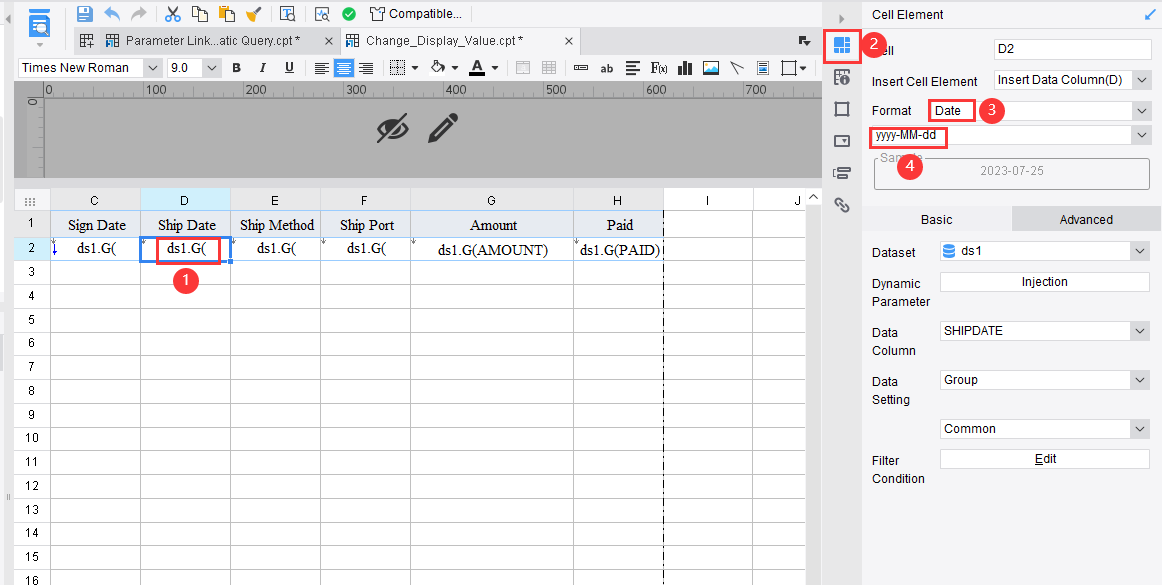
Task: Open the font color picker
Action: 479,67
